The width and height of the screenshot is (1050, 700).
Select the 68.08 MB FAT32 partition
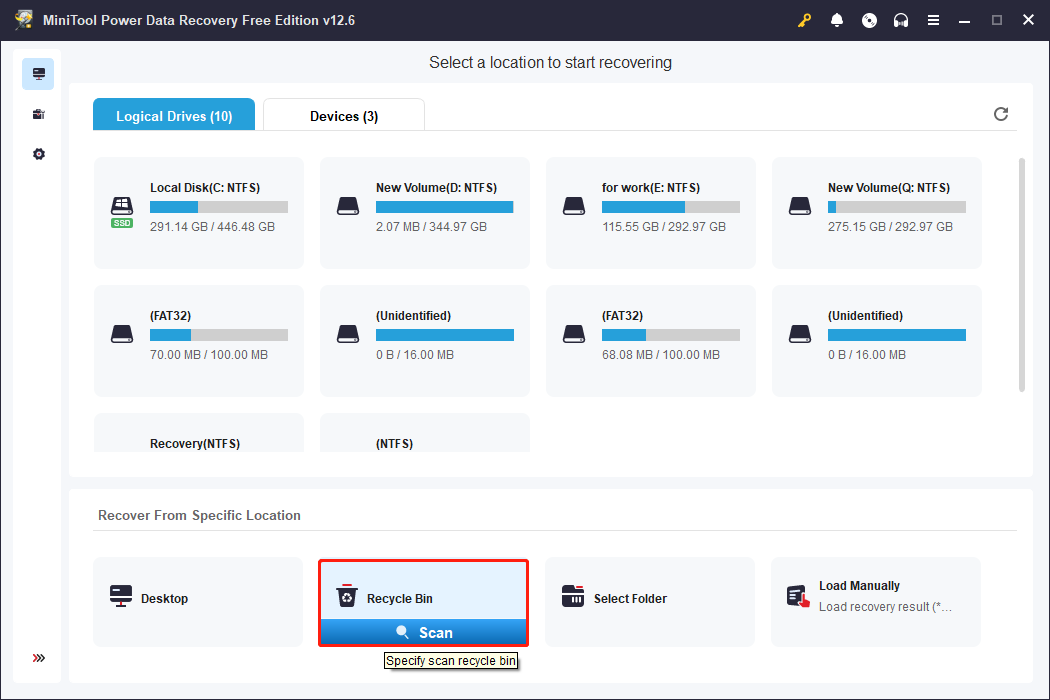tap(651, 341)
